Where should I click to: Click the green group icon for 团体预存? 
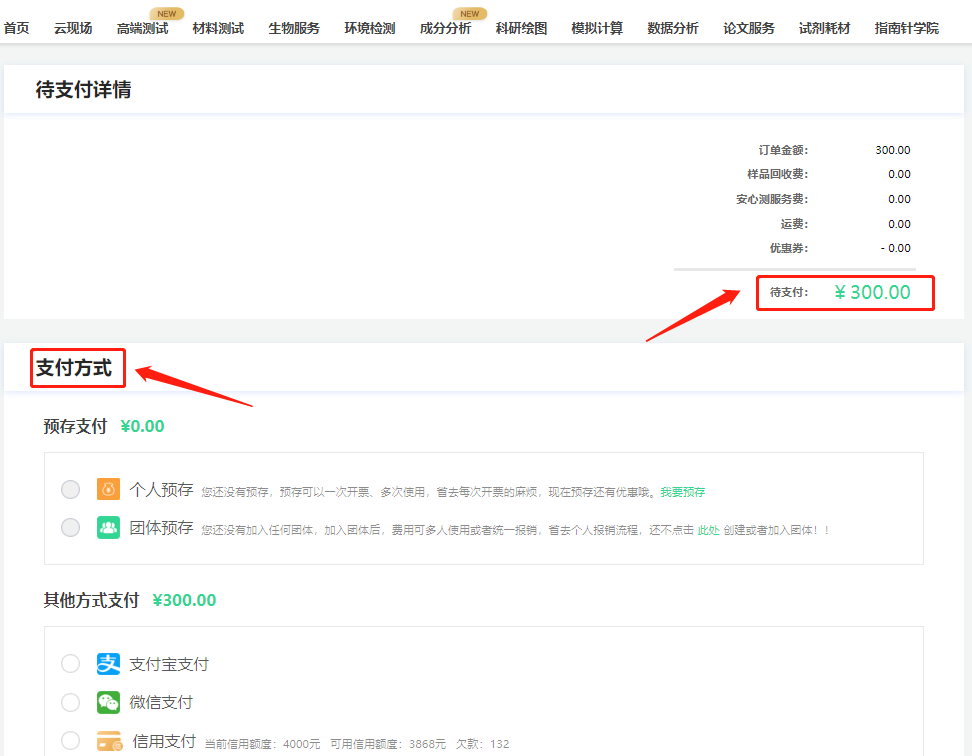108,526
